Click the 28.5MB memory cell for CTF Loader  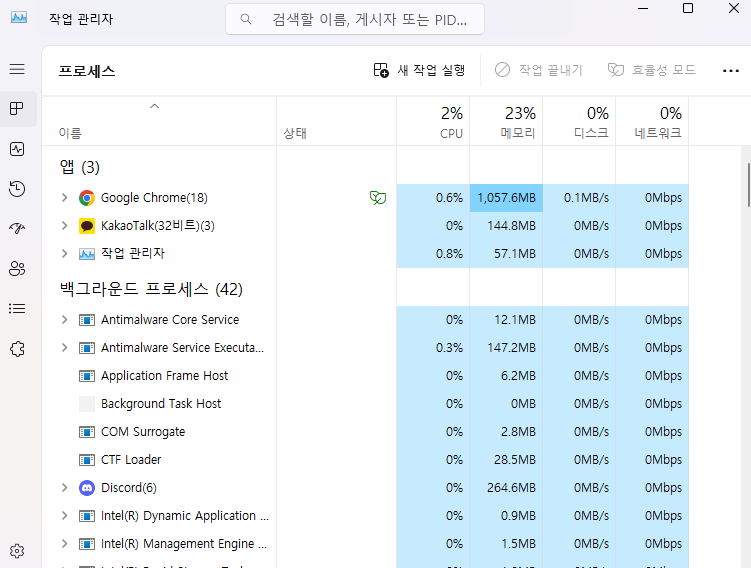pyautogui.click(x=506, y=460)
